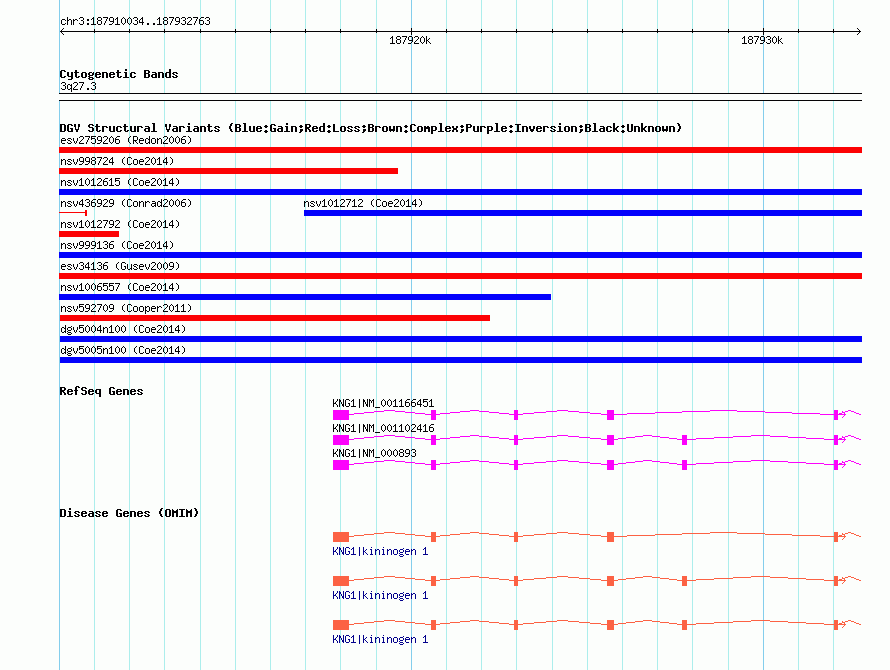Open the KNG1|NM_001166451 transcript label
Image resolution: width=890 pixels, height=670 pixels.
[383, 403]
